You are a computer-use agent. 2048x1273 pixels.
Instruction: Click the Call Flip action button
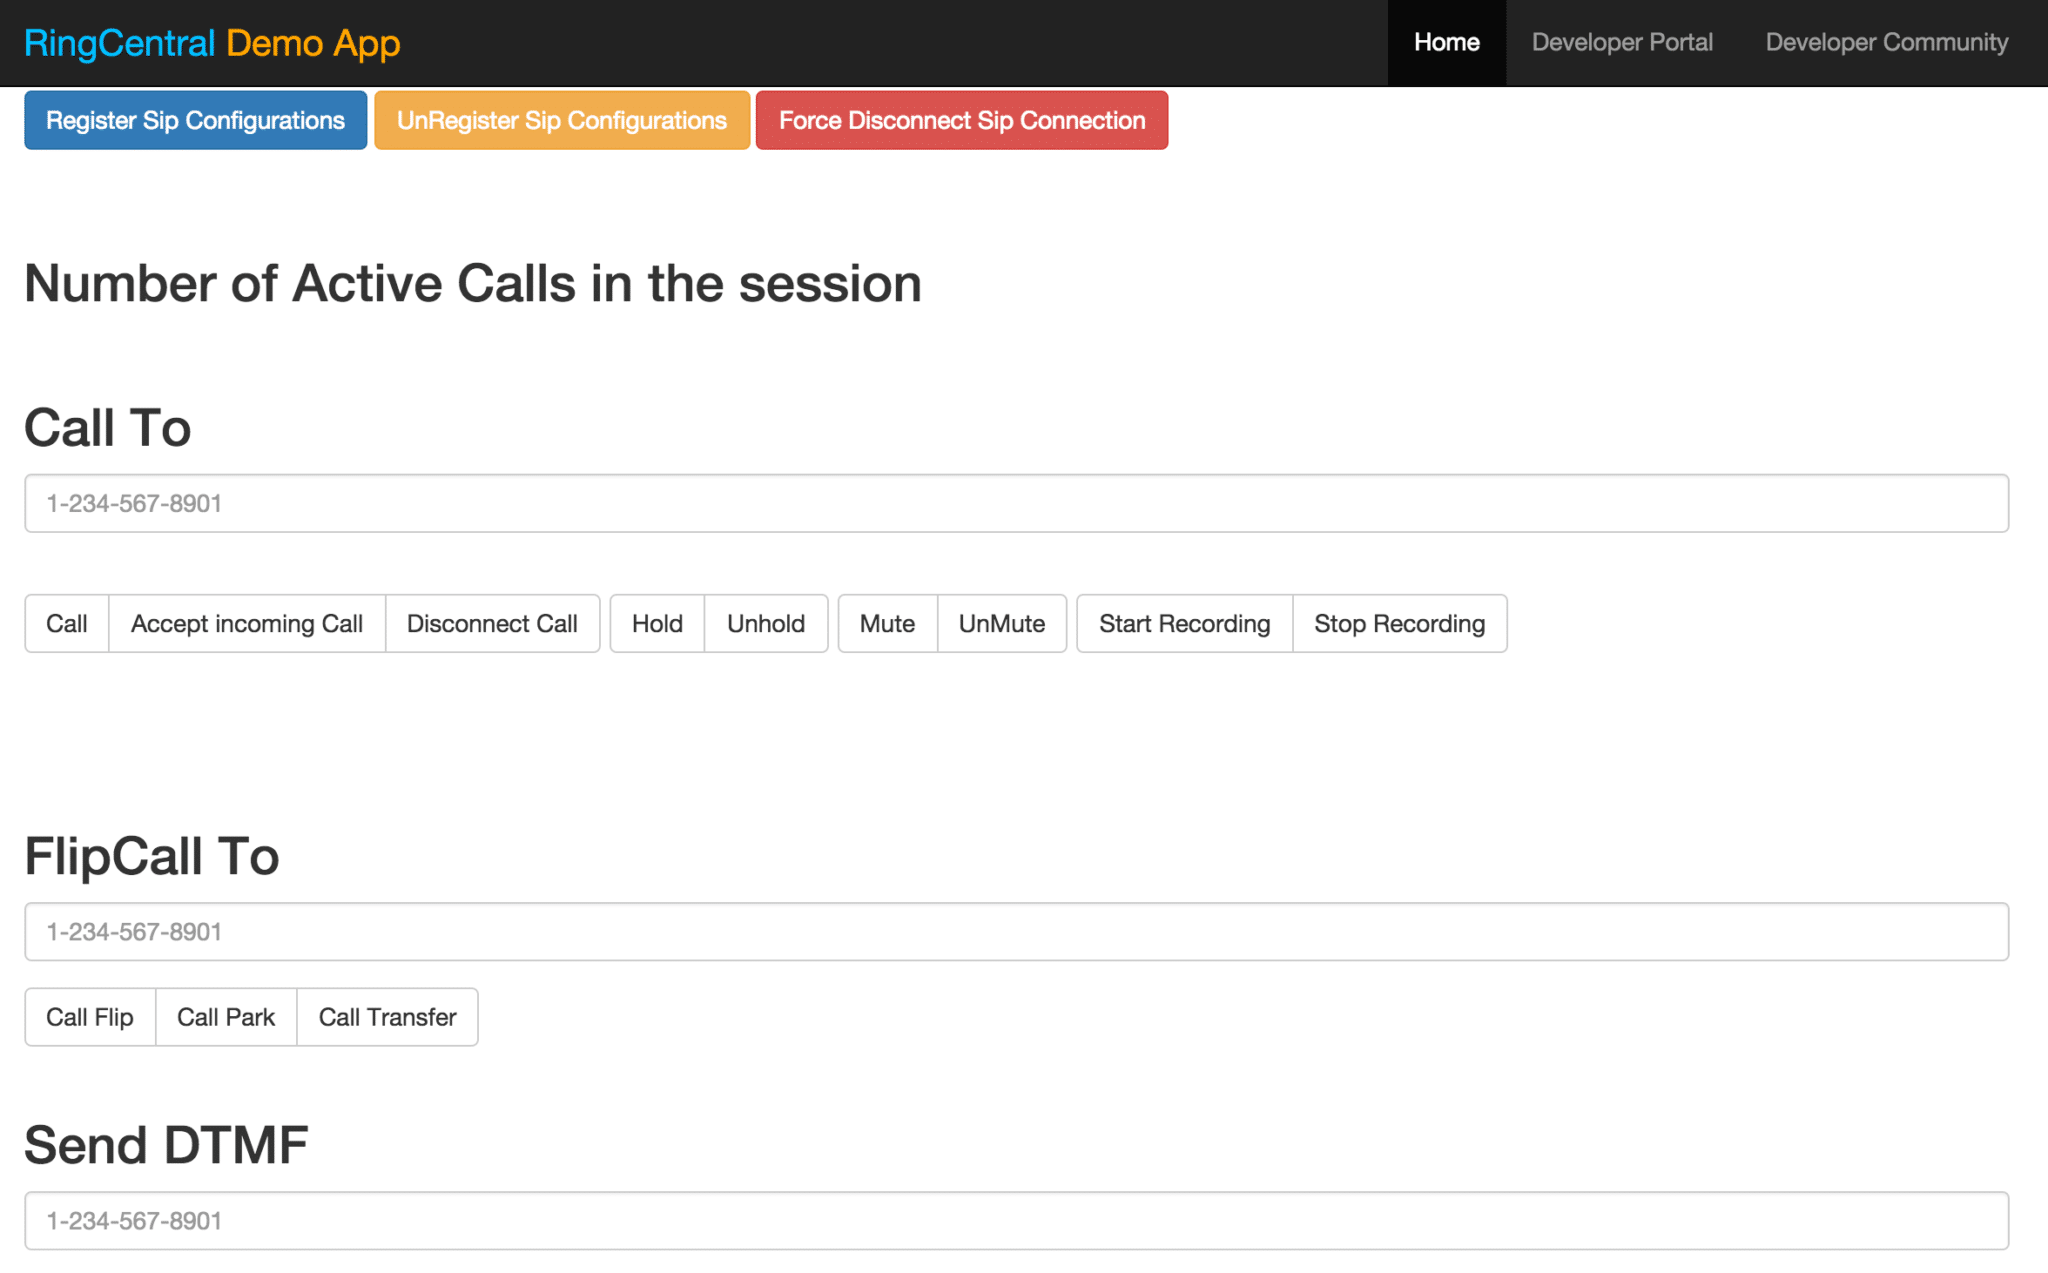tap(91, 1016)
